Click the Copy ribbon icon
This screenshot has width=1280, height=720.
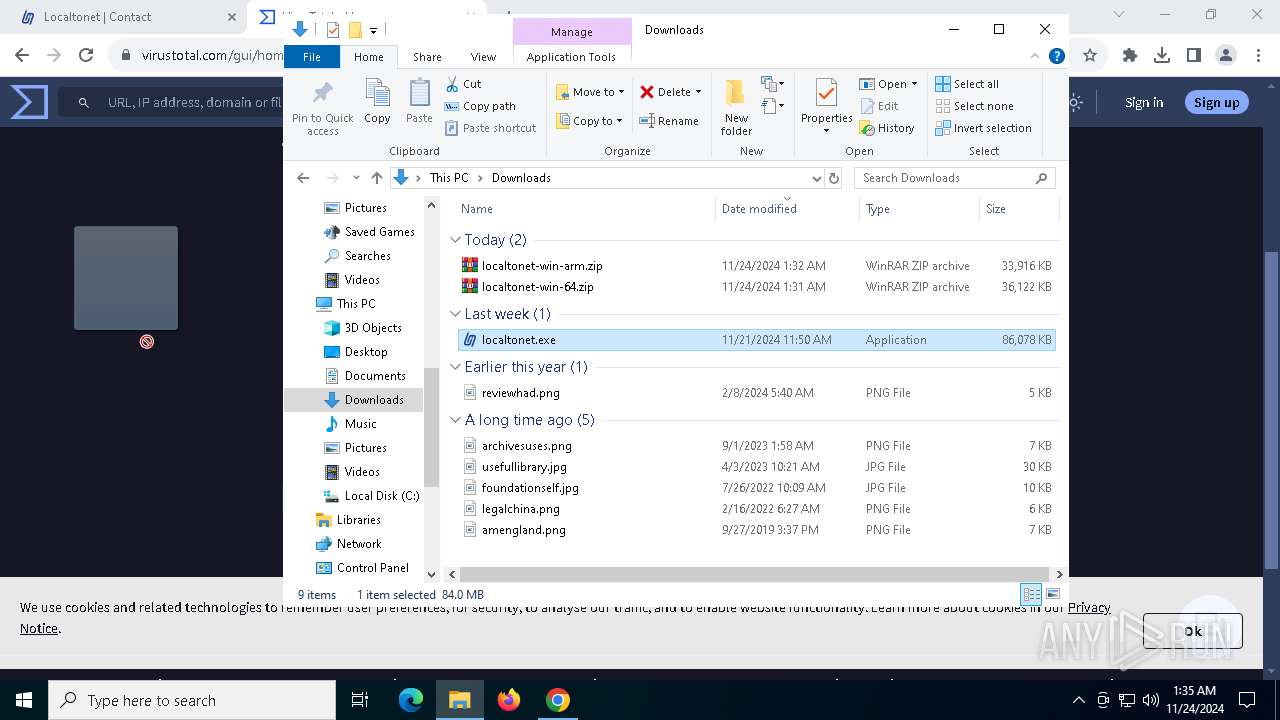click(377, 102)
